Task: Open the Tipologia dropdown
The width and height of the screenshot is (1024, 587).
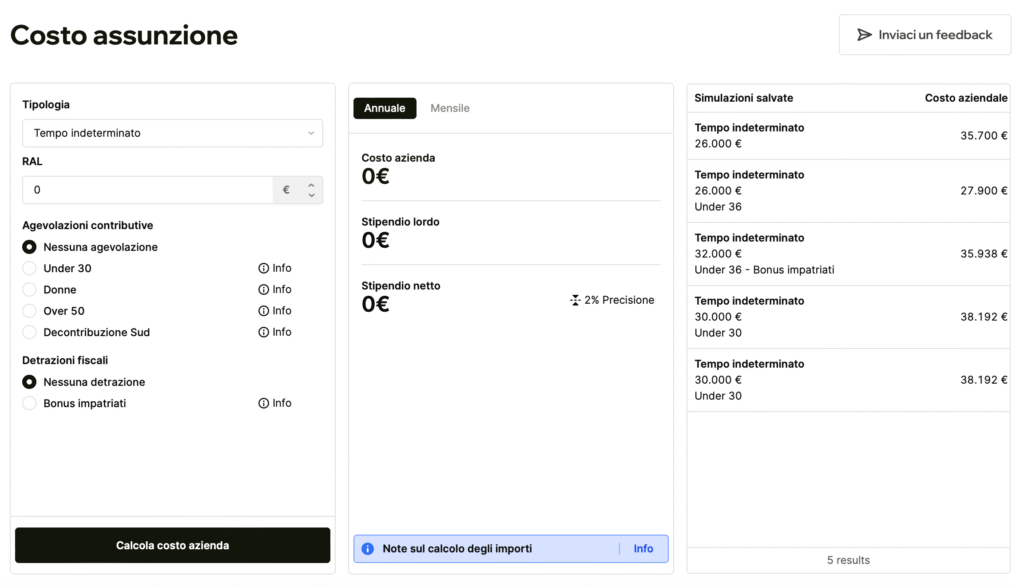Action: pos(172,133)
